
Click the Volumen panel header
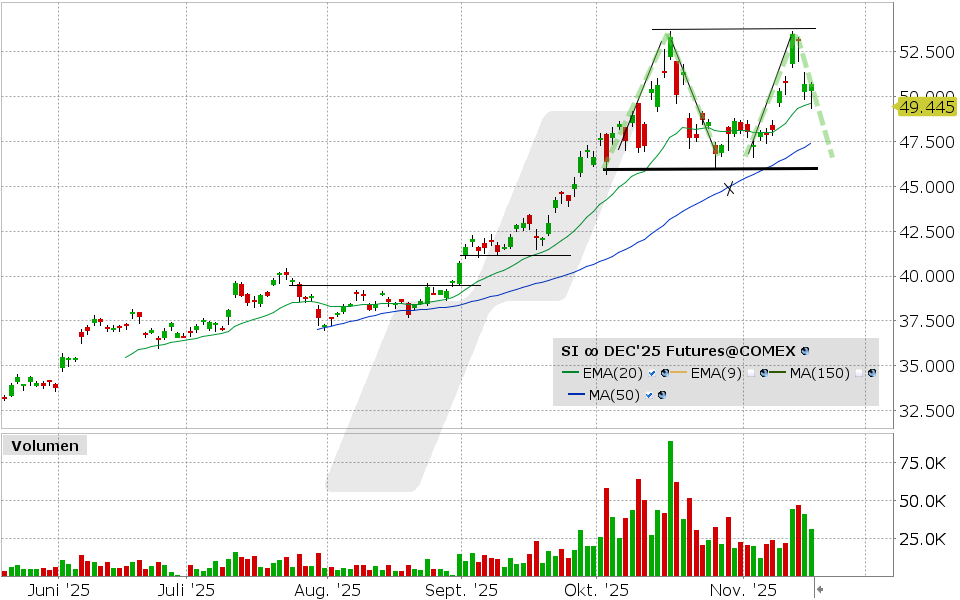44,446
